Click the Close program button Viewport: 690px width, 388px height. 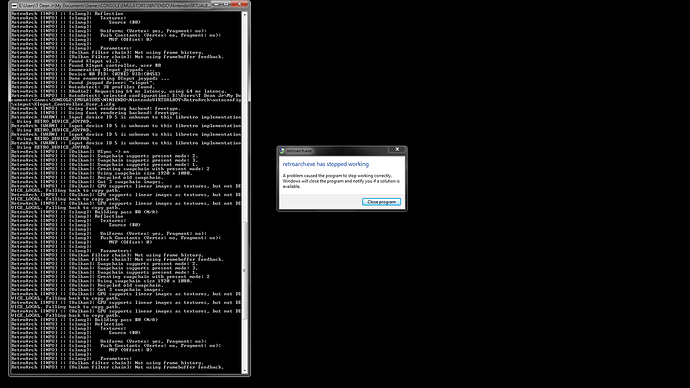point(381,202)
